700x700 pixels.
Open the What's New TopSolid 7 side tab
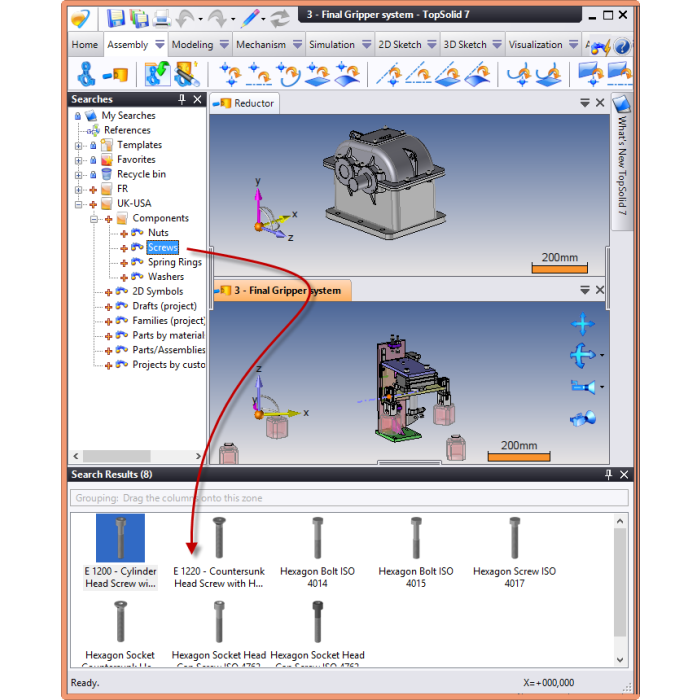pyautogui.click(x=622, y=162)
